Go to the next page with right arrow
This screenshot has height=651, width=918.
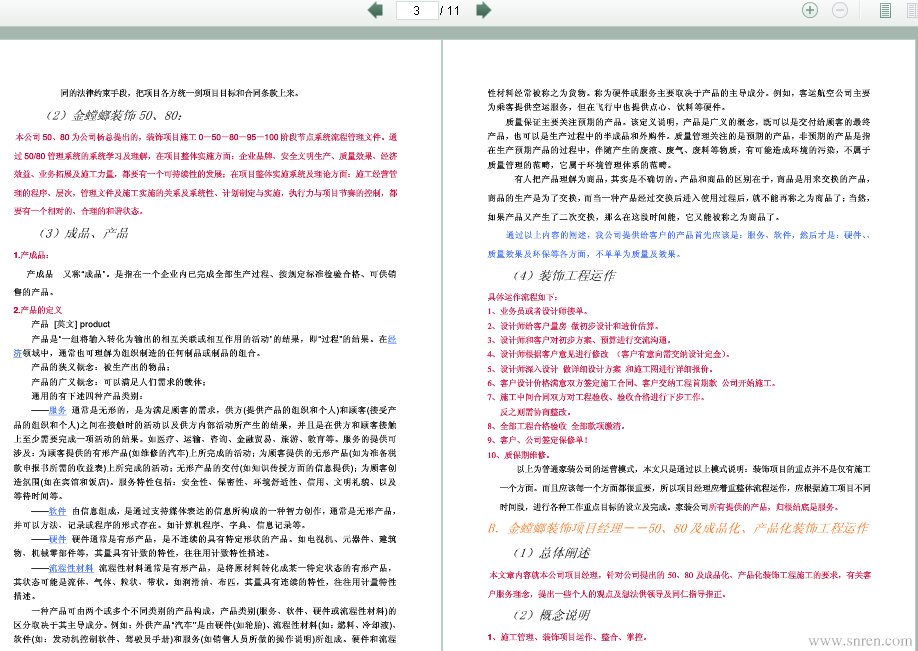[483, 10]
